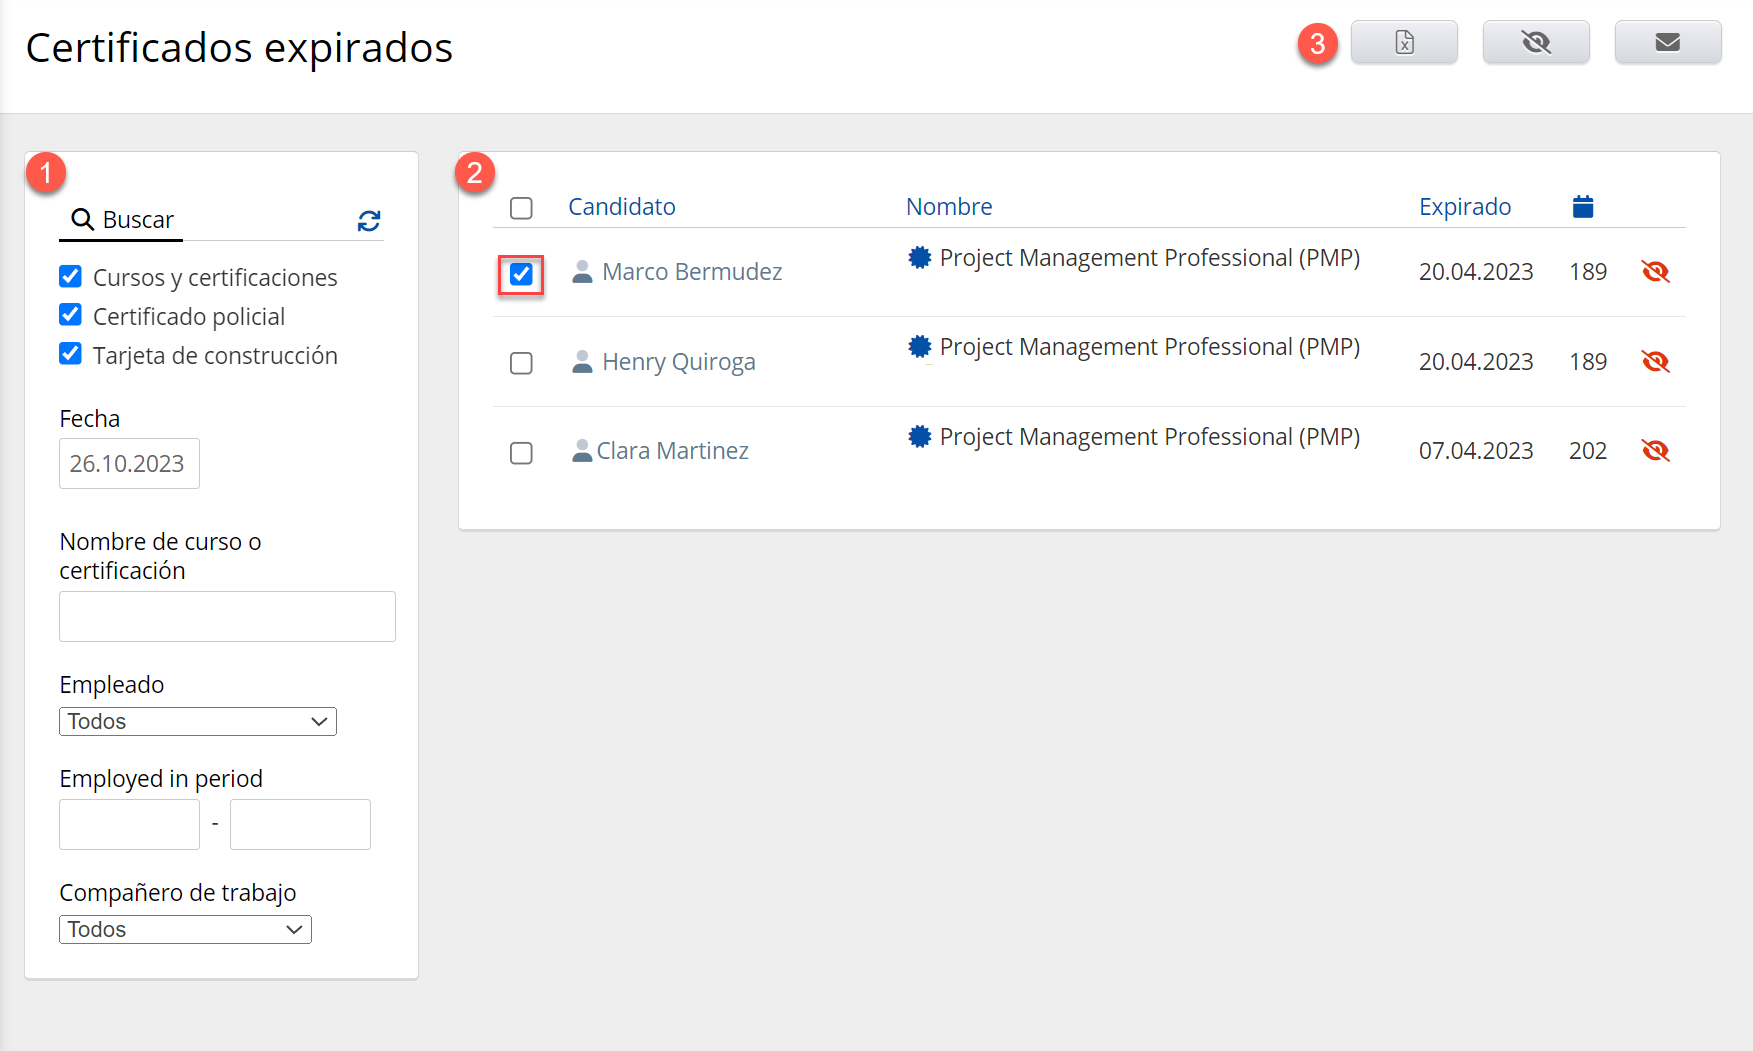The height and width of the screenshot is (1051, 1753).
Task: Uncheck Cursos y certificaciones checkbox
Action: click(71, 276)
